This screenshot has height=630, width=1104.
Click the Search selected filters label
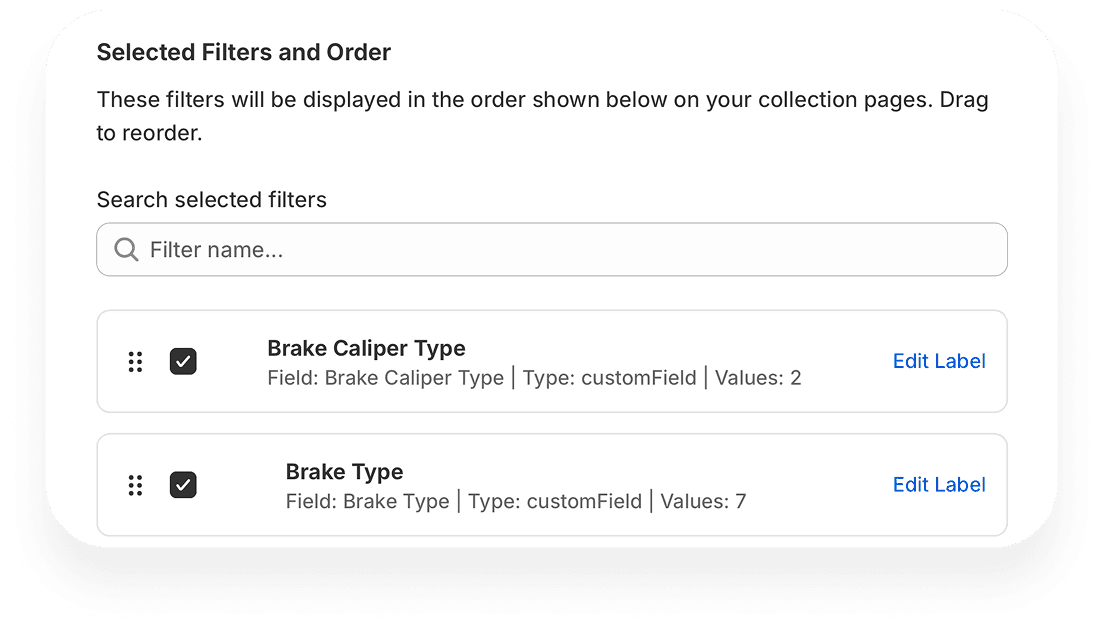pos(211,199)
